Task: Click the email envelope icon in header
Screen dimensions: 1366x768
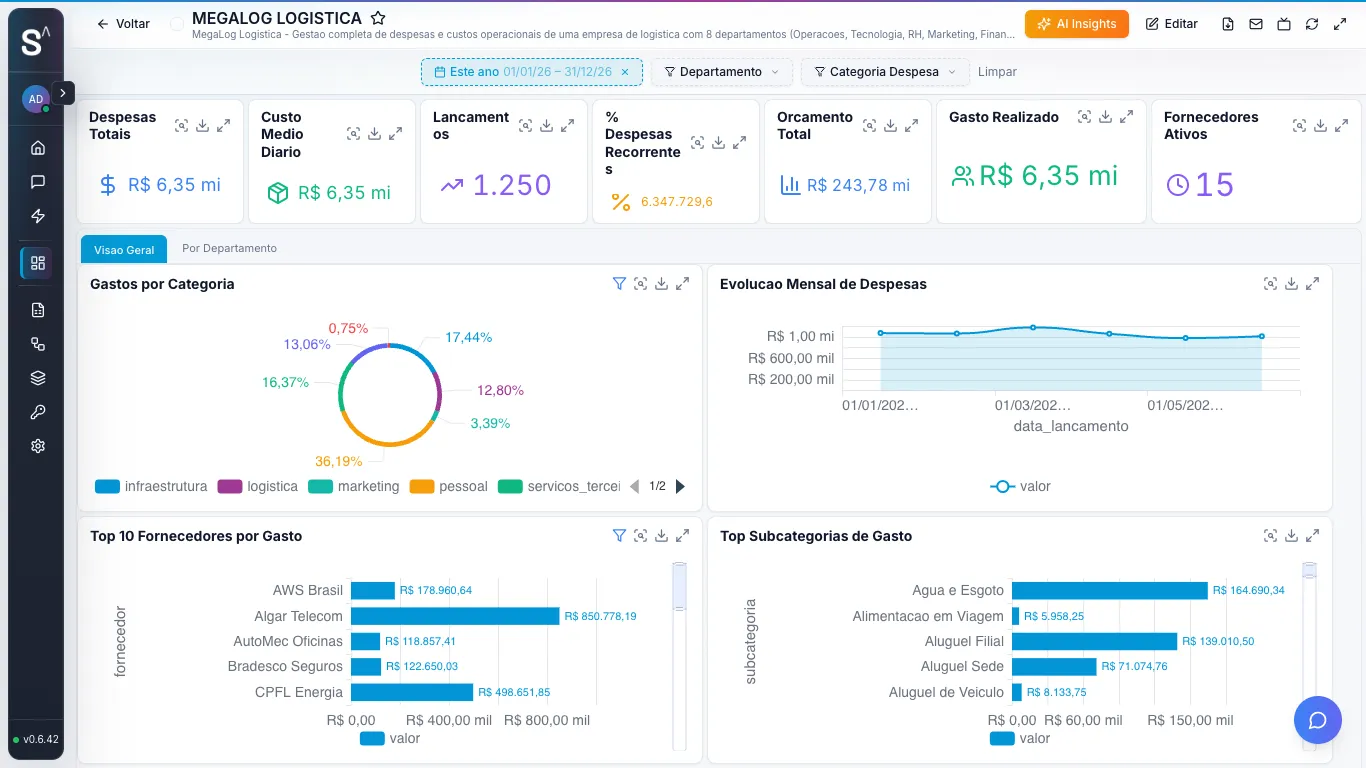Action: pos(1256,24)
